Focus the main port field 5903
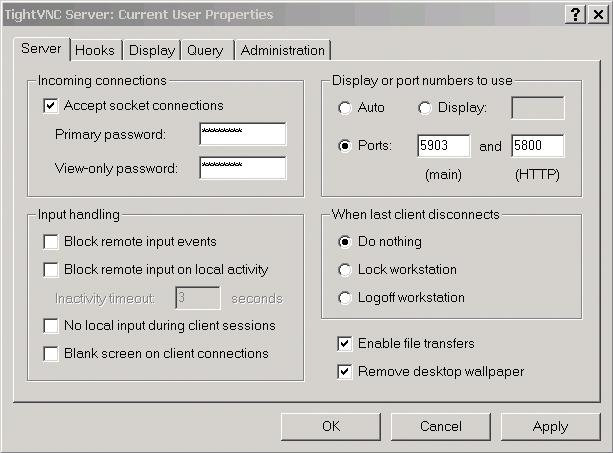 coord(444,146)
